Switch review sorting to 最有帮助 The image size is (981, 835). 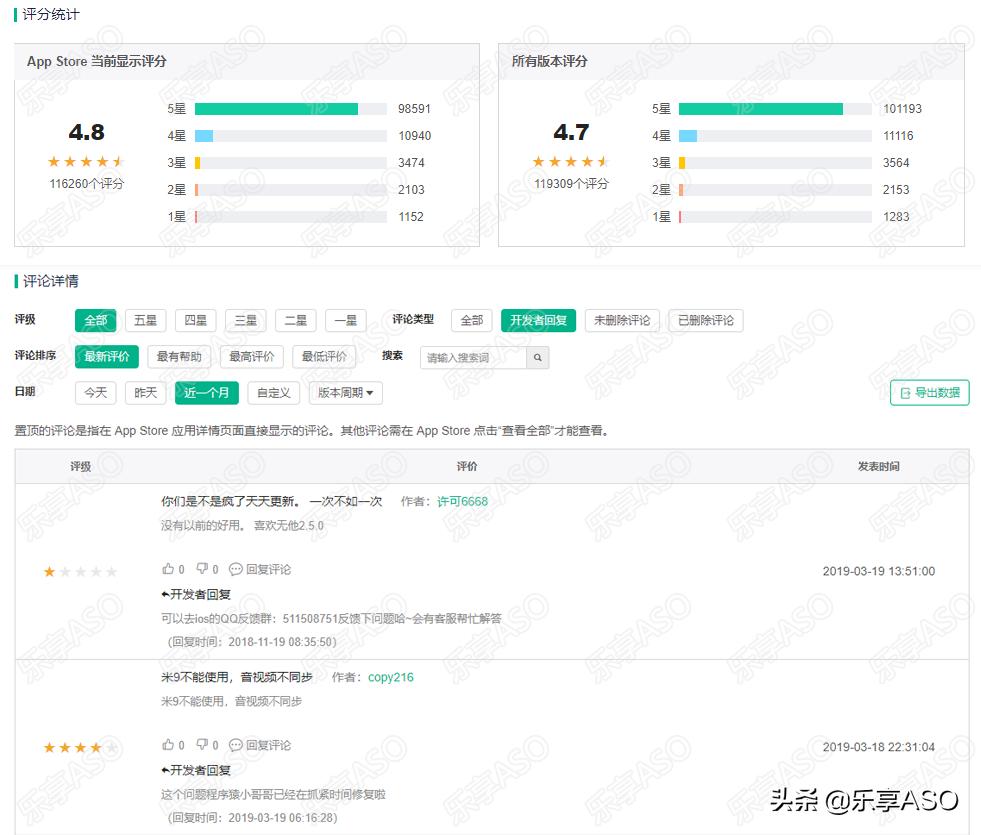pos(178,356)
